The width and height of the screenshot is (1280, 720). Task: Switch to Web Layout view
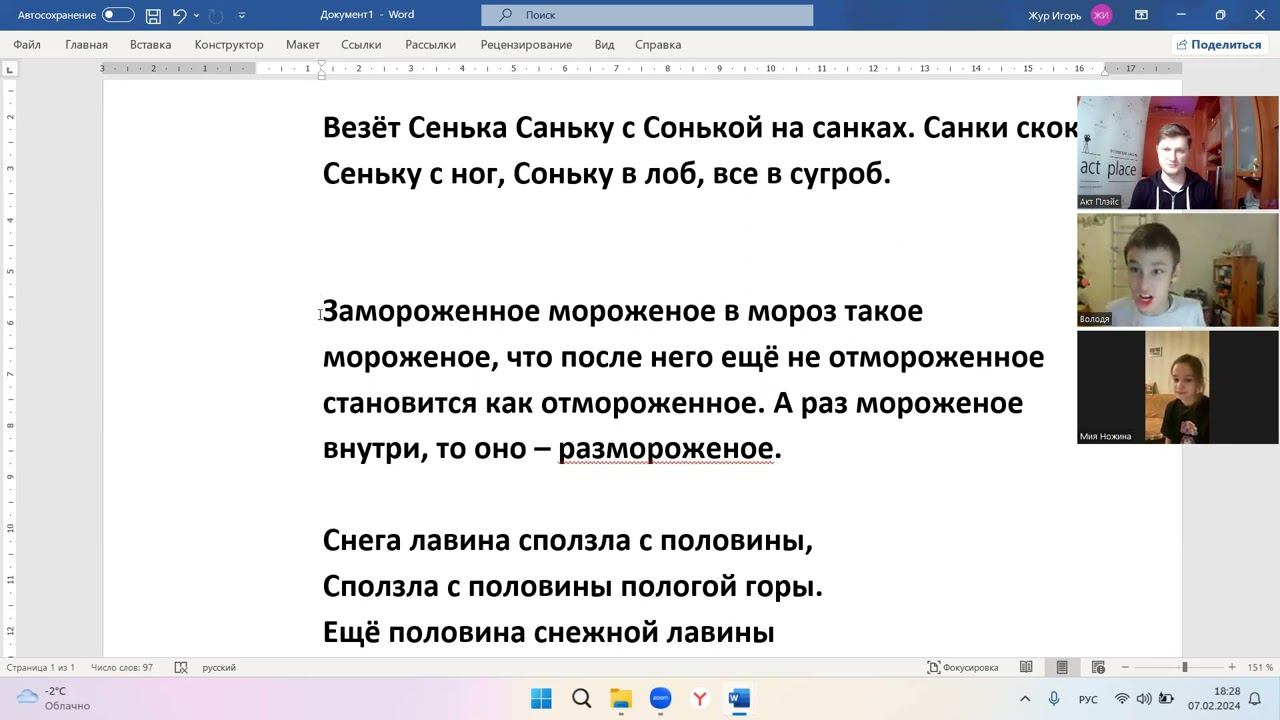pos(1098,667)
